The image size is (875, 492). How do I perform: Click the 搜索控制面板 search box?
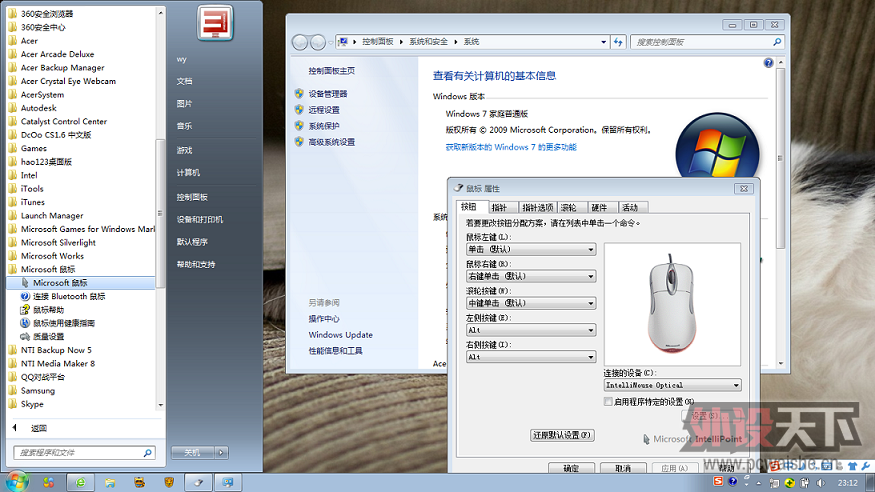point(707,42)
